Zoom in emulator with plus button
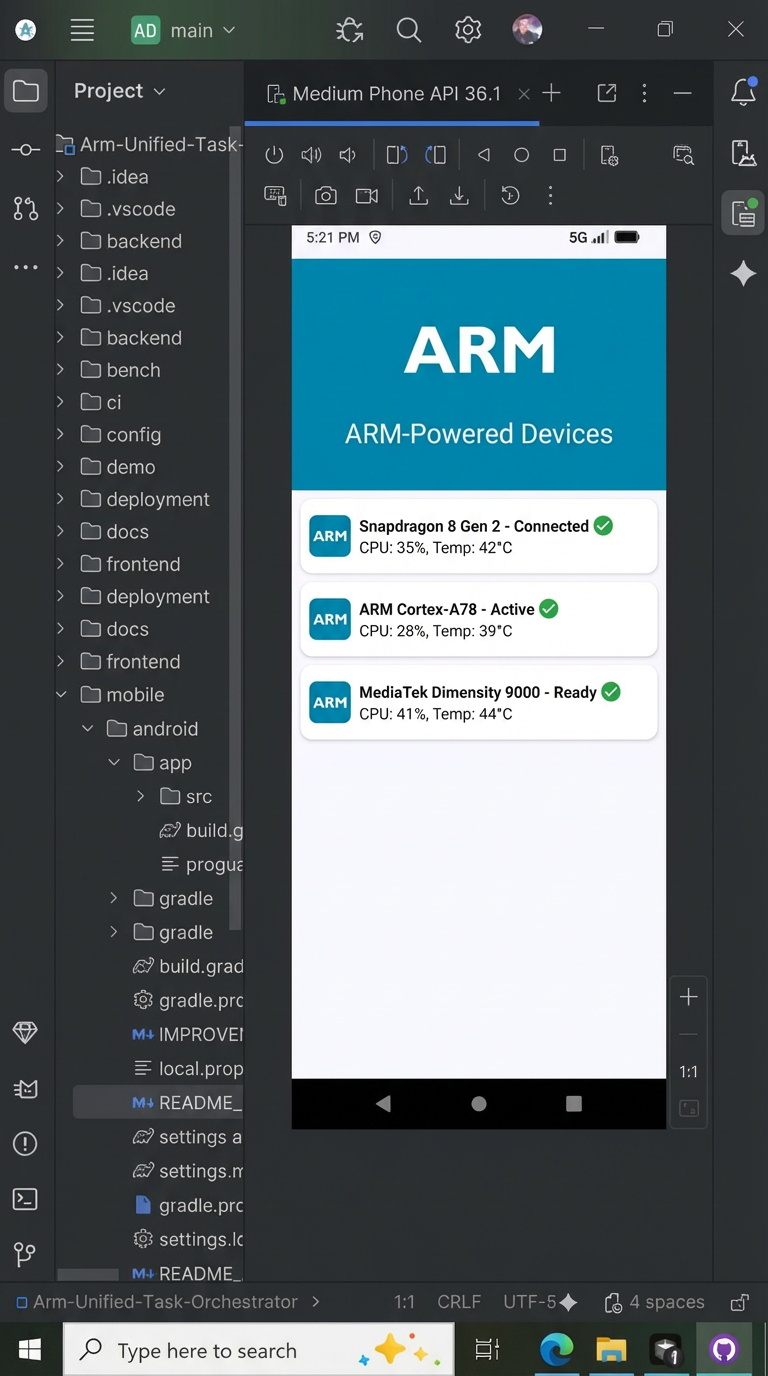This screenshot has height=1376, width=768. pyautogui.click(x=688, y=997)
